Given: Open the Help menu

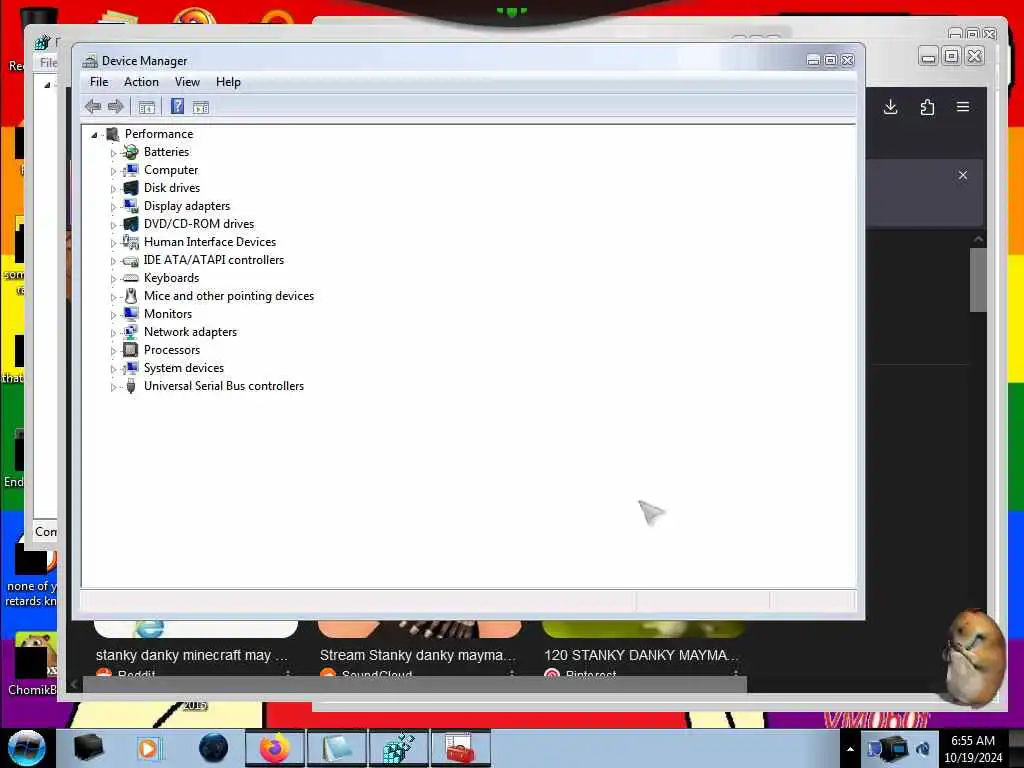Looking at the screenshot, I should (x=228, y=82).
